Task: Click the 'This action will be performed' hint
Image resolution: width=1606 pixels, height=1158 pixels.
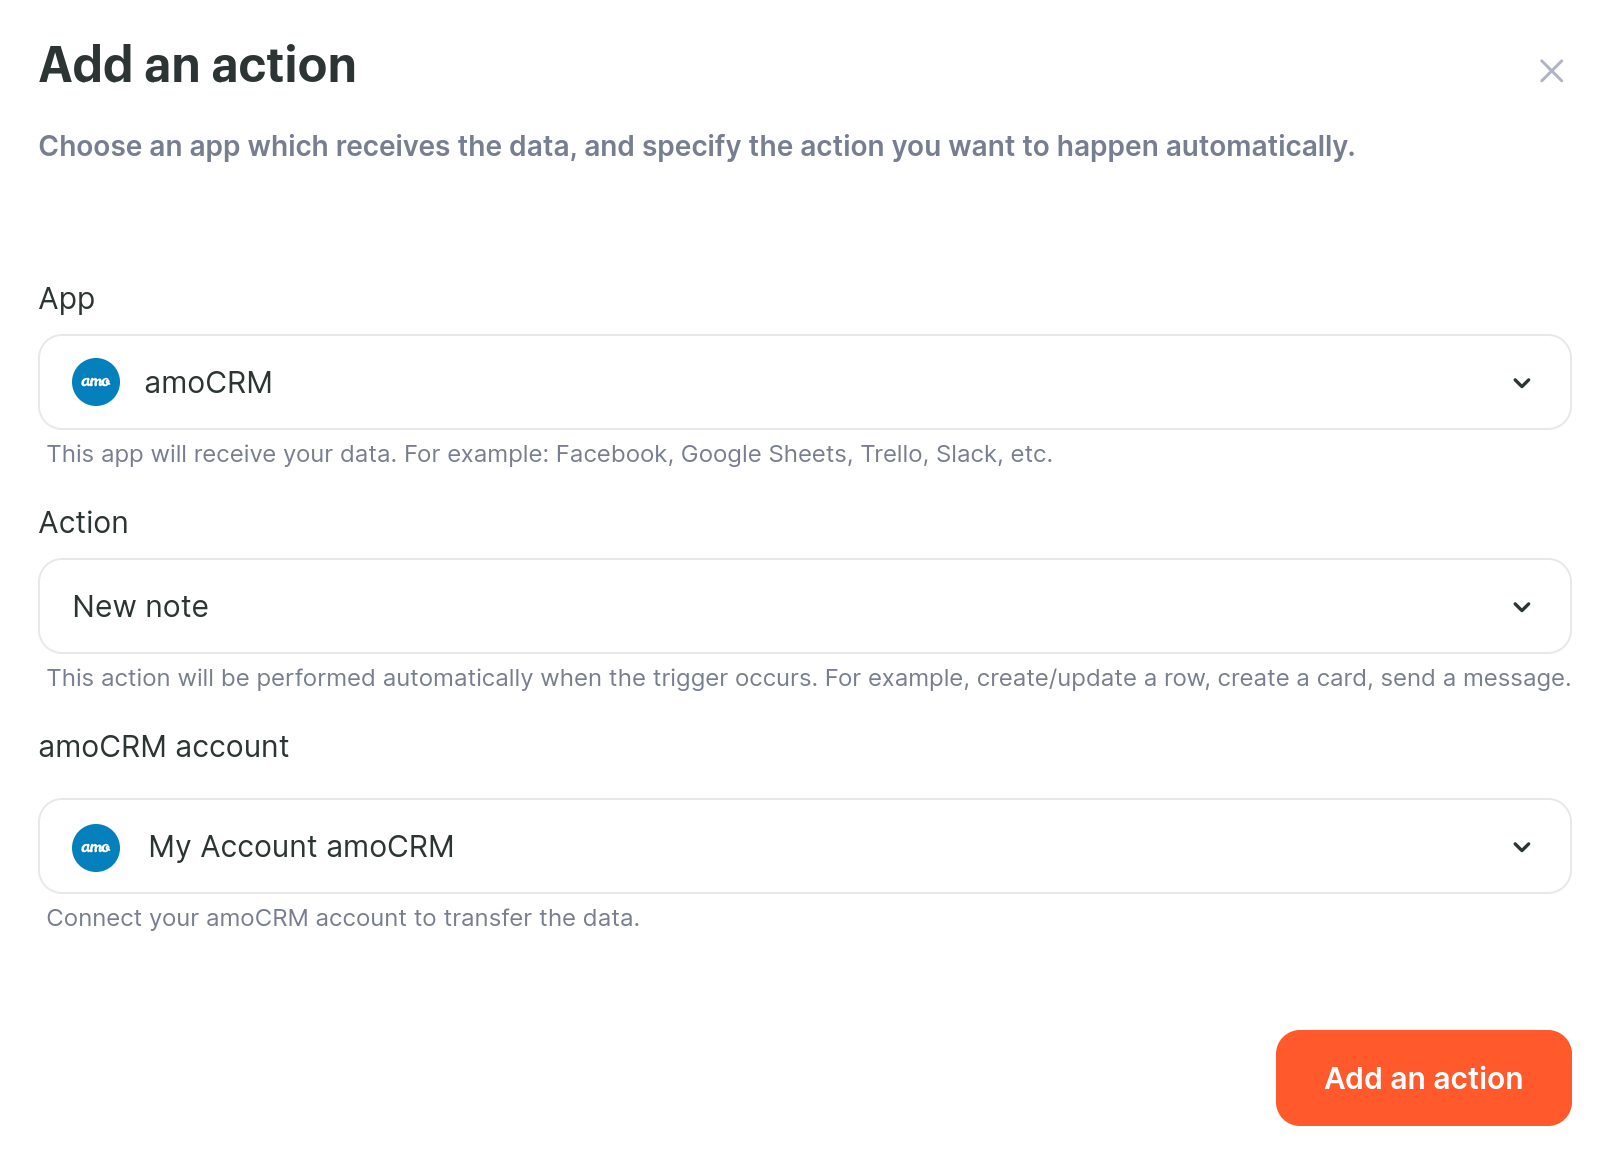Action: pos(809,678)
